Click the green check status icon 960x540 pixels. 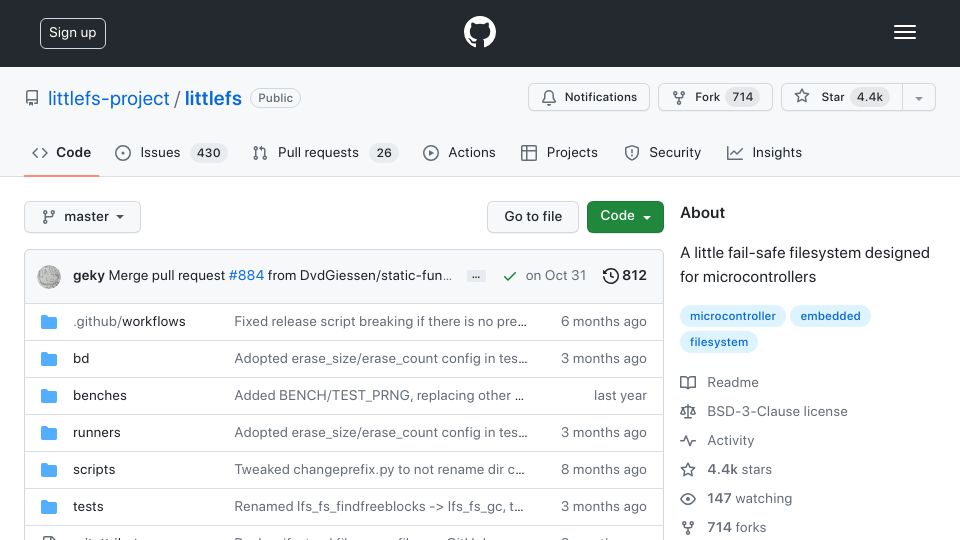pos(509,276)
